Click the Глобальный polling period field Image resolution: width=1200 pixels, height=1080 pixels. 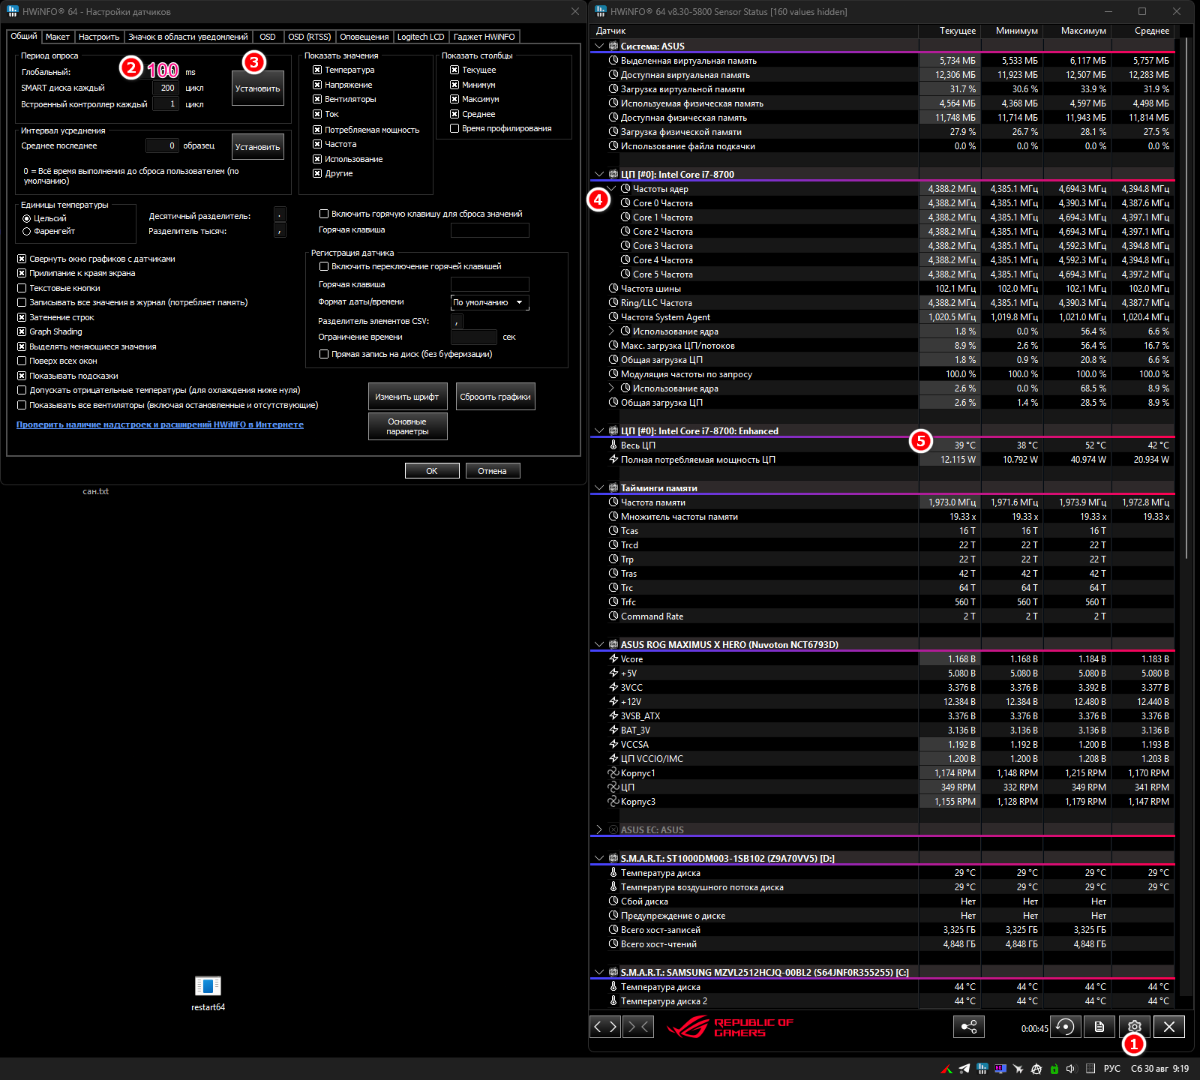[163, 71]
